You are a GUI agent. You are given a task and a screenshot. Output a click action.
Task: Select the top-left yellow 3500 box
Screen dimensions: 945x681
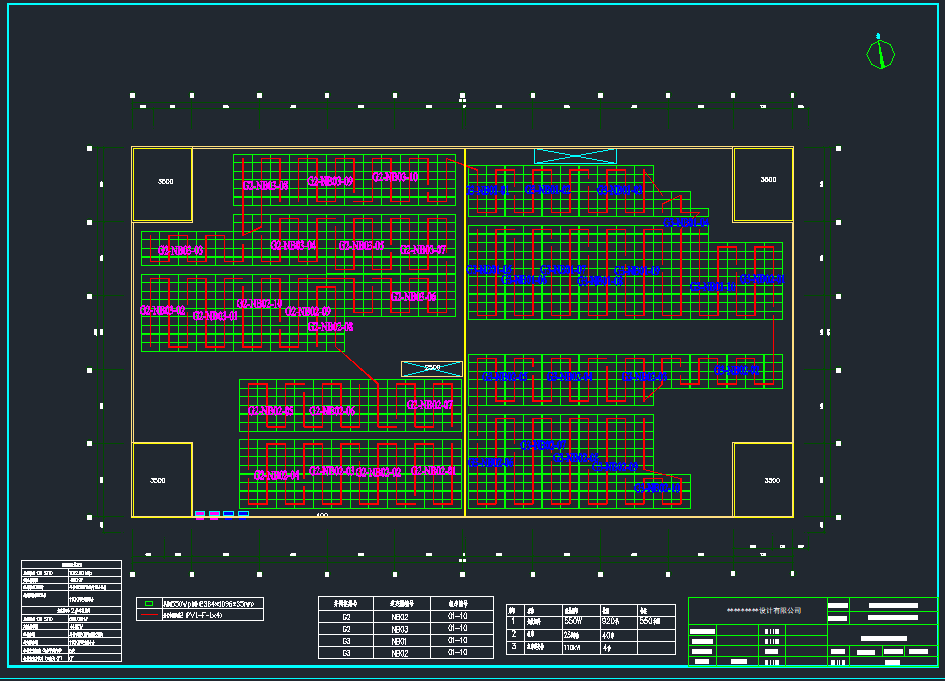(162, 184)
